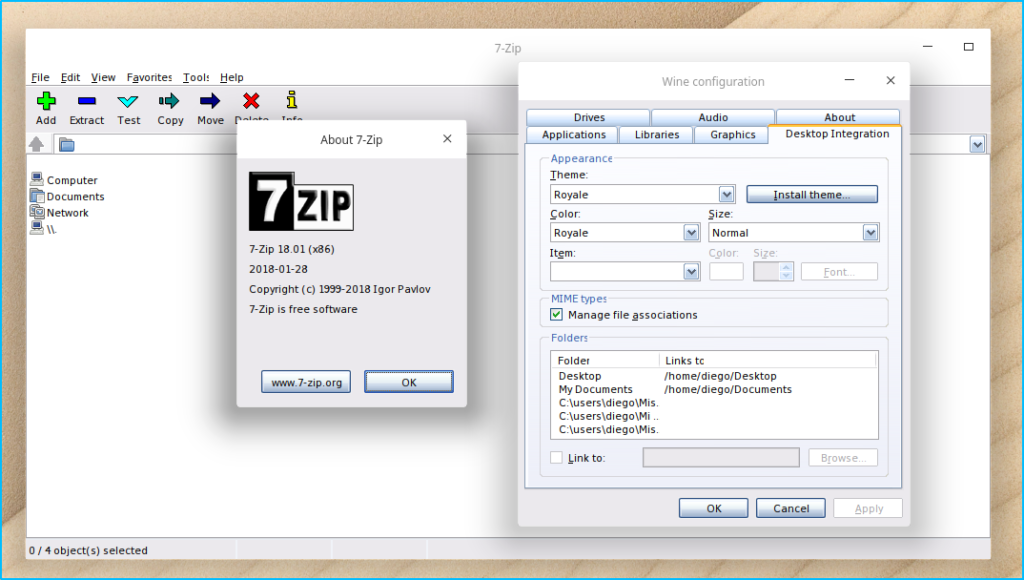1024x580 pixels.
Task: Switch to the Audio tab
Action: [x=713, y=118]
